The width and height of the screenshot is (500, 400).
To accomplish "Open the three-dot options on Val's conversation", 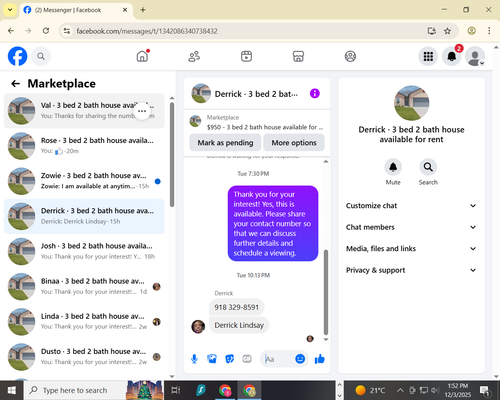I will click(x=142, y=111).
